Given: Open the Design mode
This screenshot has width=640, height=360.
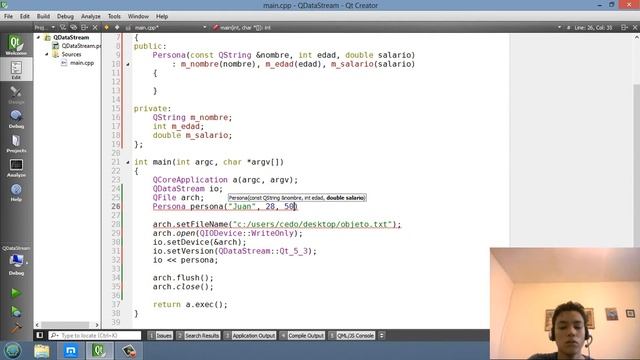Looking at the screenshot, I should pos(16,94).
